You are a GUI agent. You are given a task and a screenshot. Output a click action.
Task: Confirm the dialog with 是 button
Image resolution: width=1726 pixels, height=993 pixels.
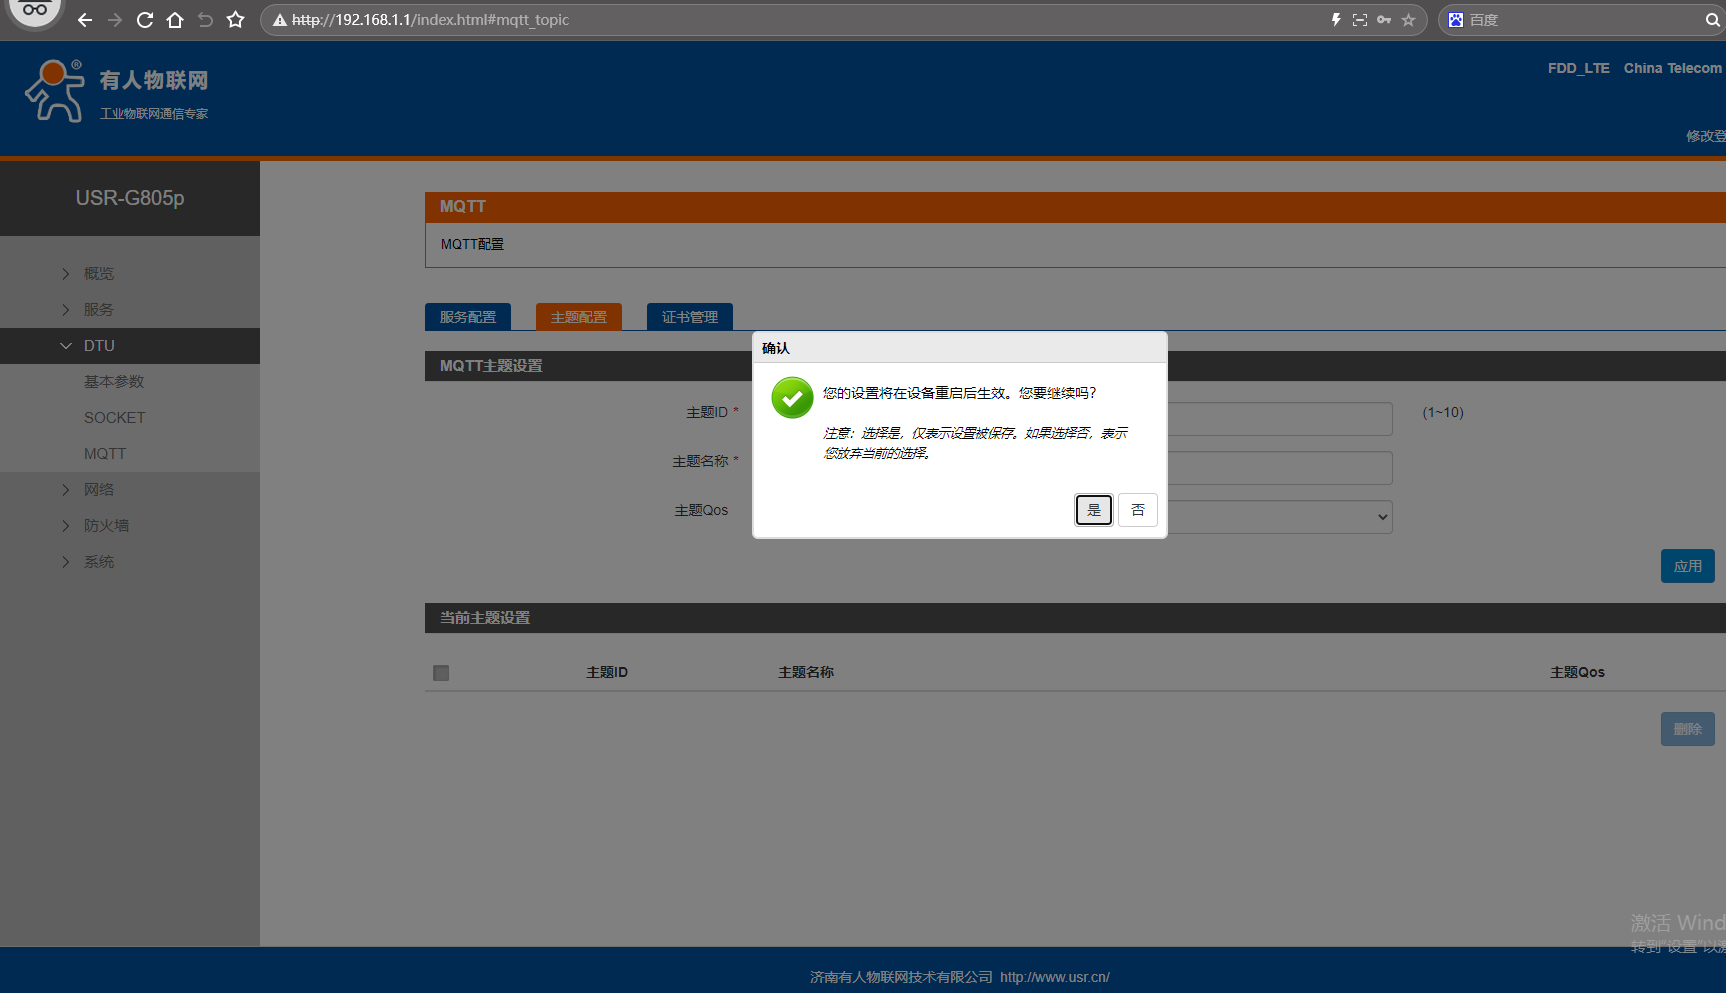(x=1093, y=510)
